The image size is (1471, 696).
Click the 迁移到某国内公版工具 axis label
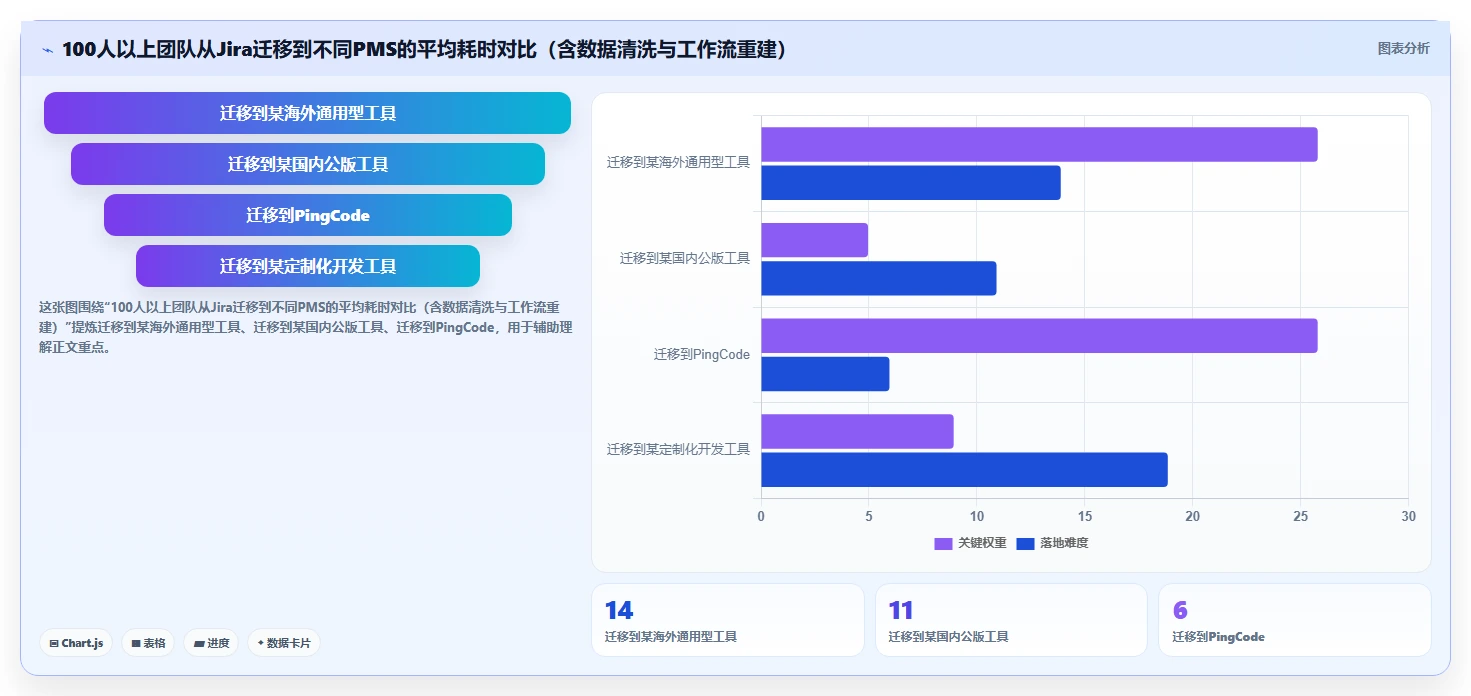(x=685, y=258)
